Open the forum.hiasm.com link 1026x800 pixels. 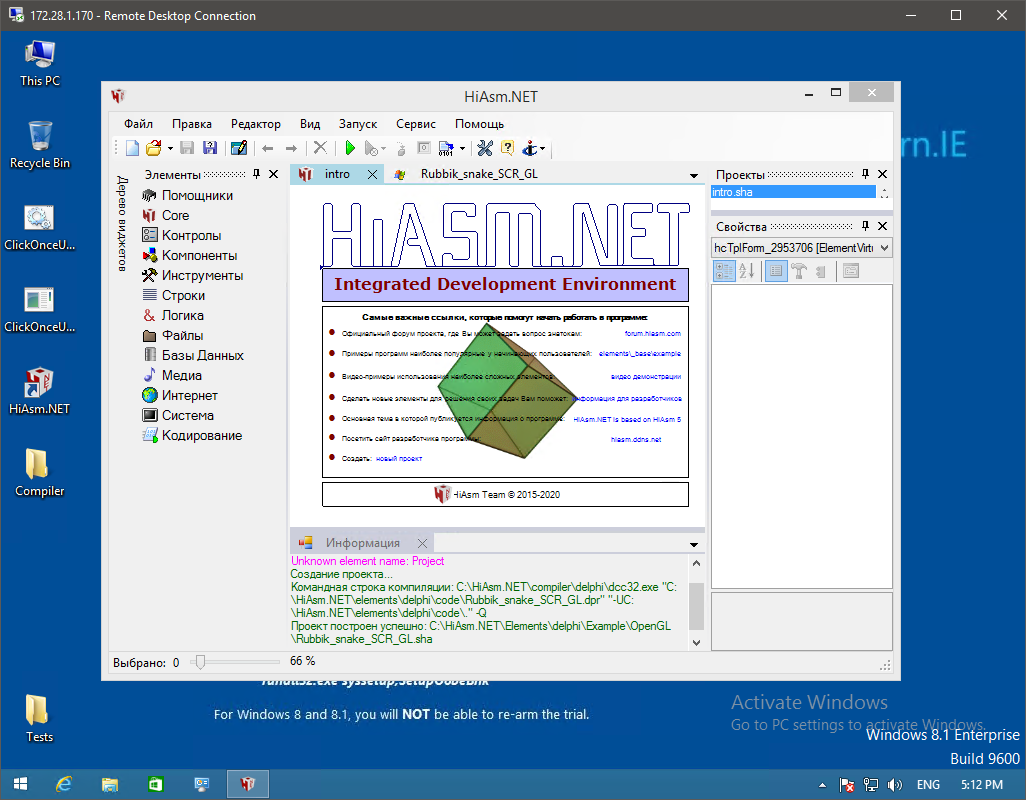[x=652, y=333]
